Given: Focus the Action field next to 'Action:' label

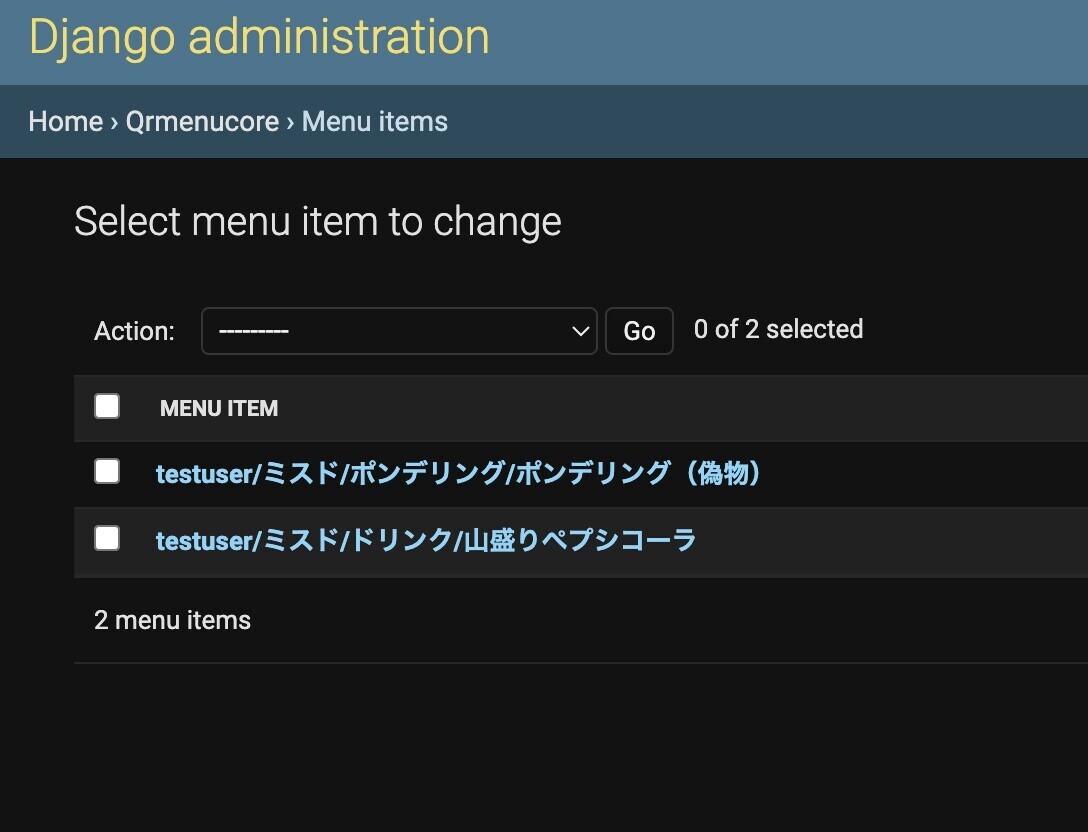Looking at the screenshot, I should 399,330.
